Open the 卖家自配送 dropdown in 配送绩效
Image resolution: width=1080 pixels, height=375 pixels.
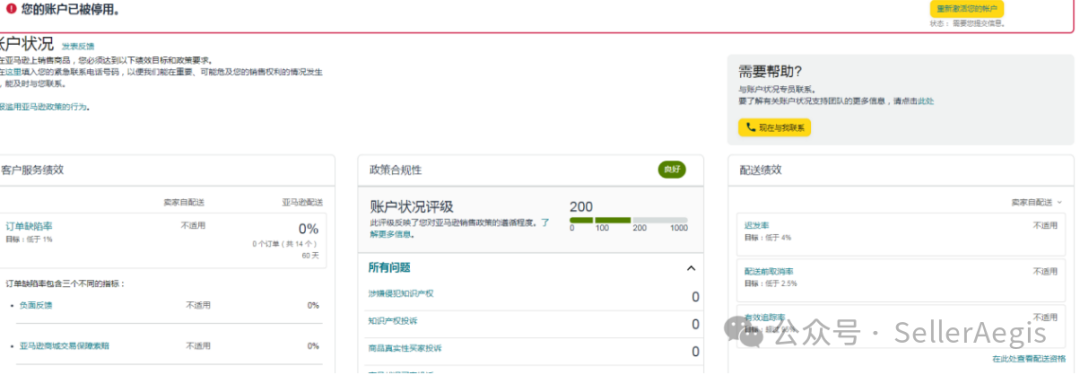(1036, 202)
